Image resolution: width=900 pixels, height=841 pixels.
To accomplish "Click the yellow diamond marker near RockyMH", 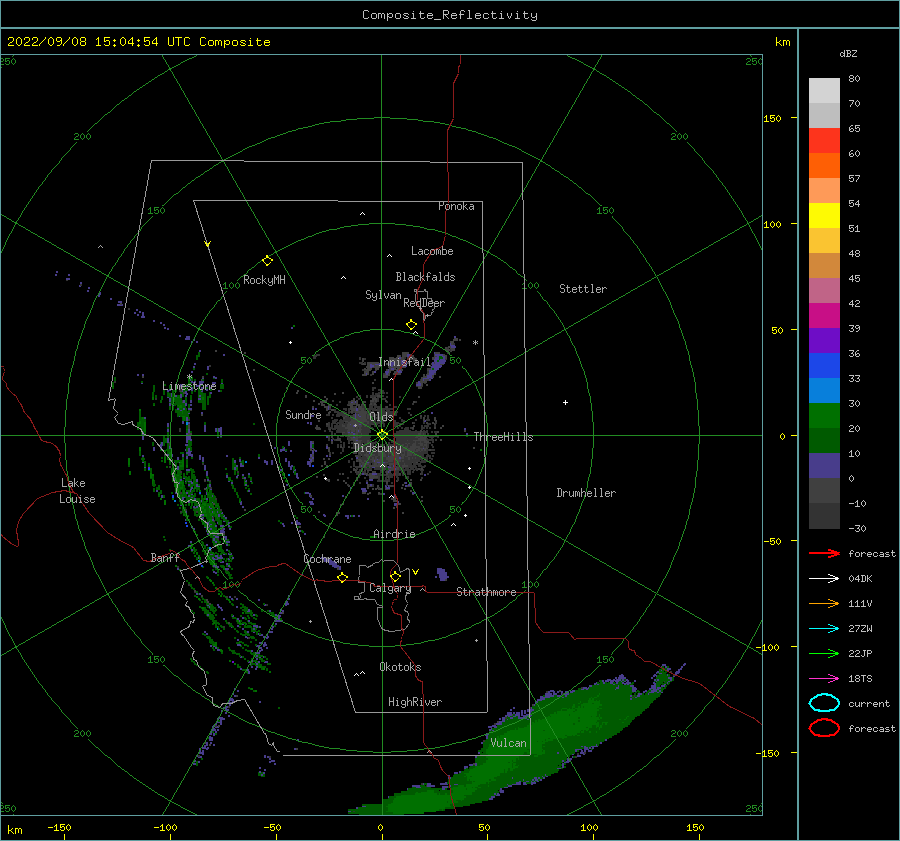I will coord(267,261).
